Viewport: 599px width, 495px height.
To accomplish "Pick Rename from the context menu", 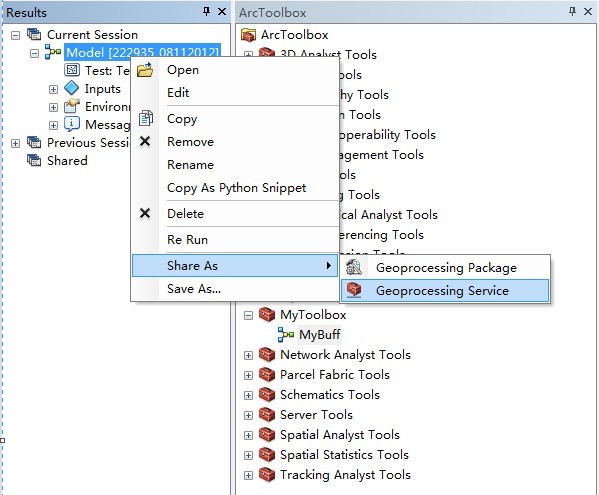I will [x=235, y=165].
